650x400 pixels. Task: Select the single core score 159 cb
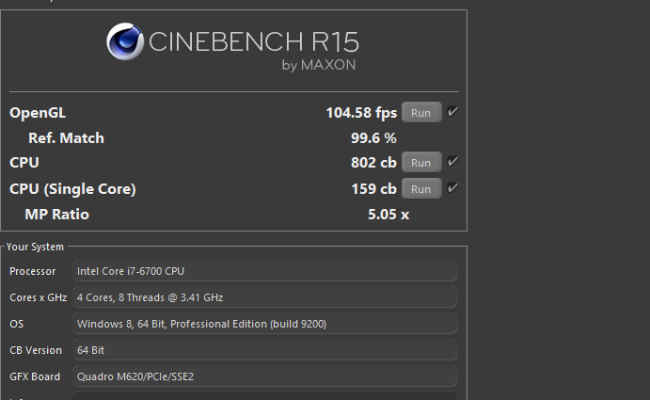(374, 189)
